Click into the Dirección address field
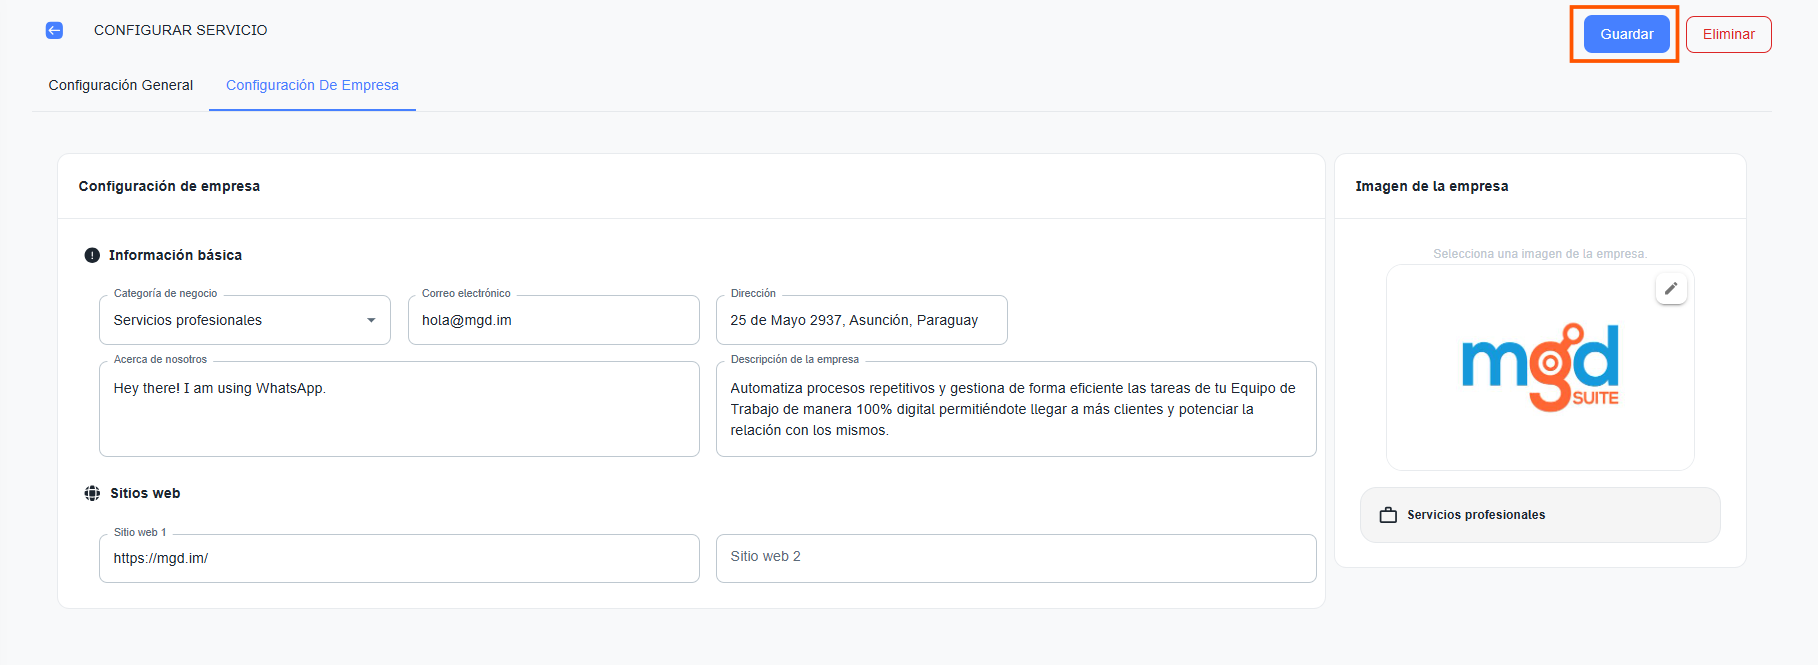Viewport: 1818px width, 665px height. coord(861,320)
